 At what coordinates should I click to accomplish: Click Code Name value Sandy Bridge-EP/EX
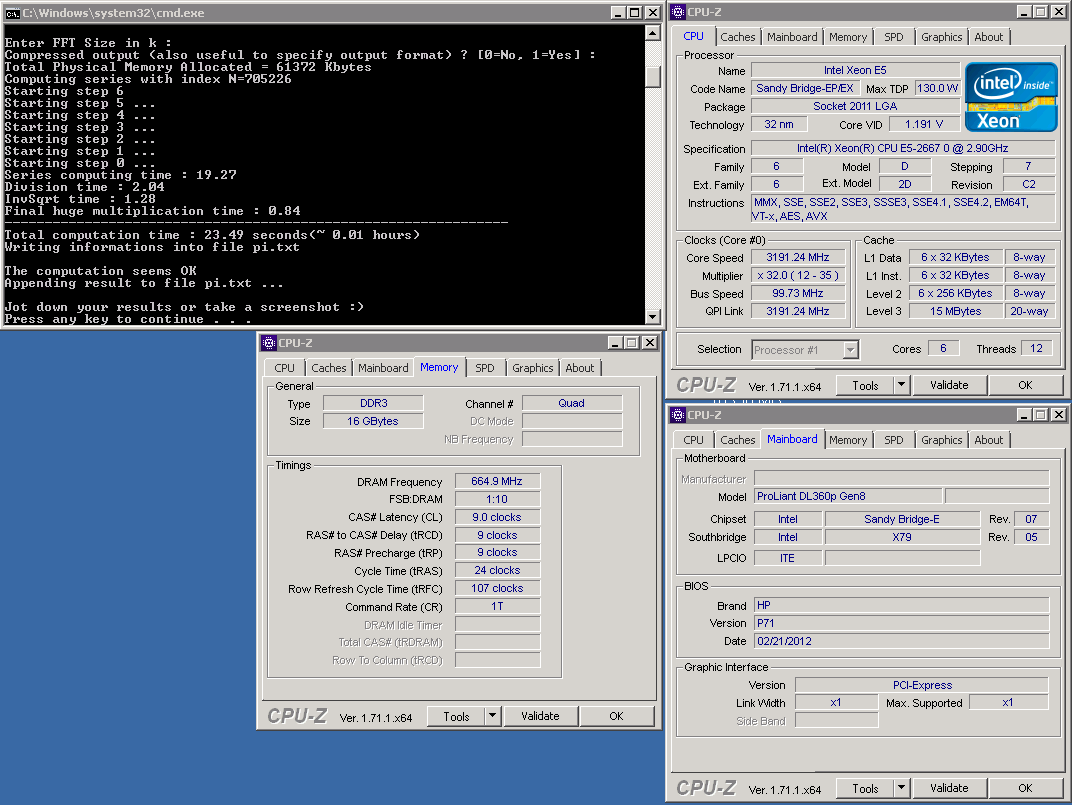805,88
